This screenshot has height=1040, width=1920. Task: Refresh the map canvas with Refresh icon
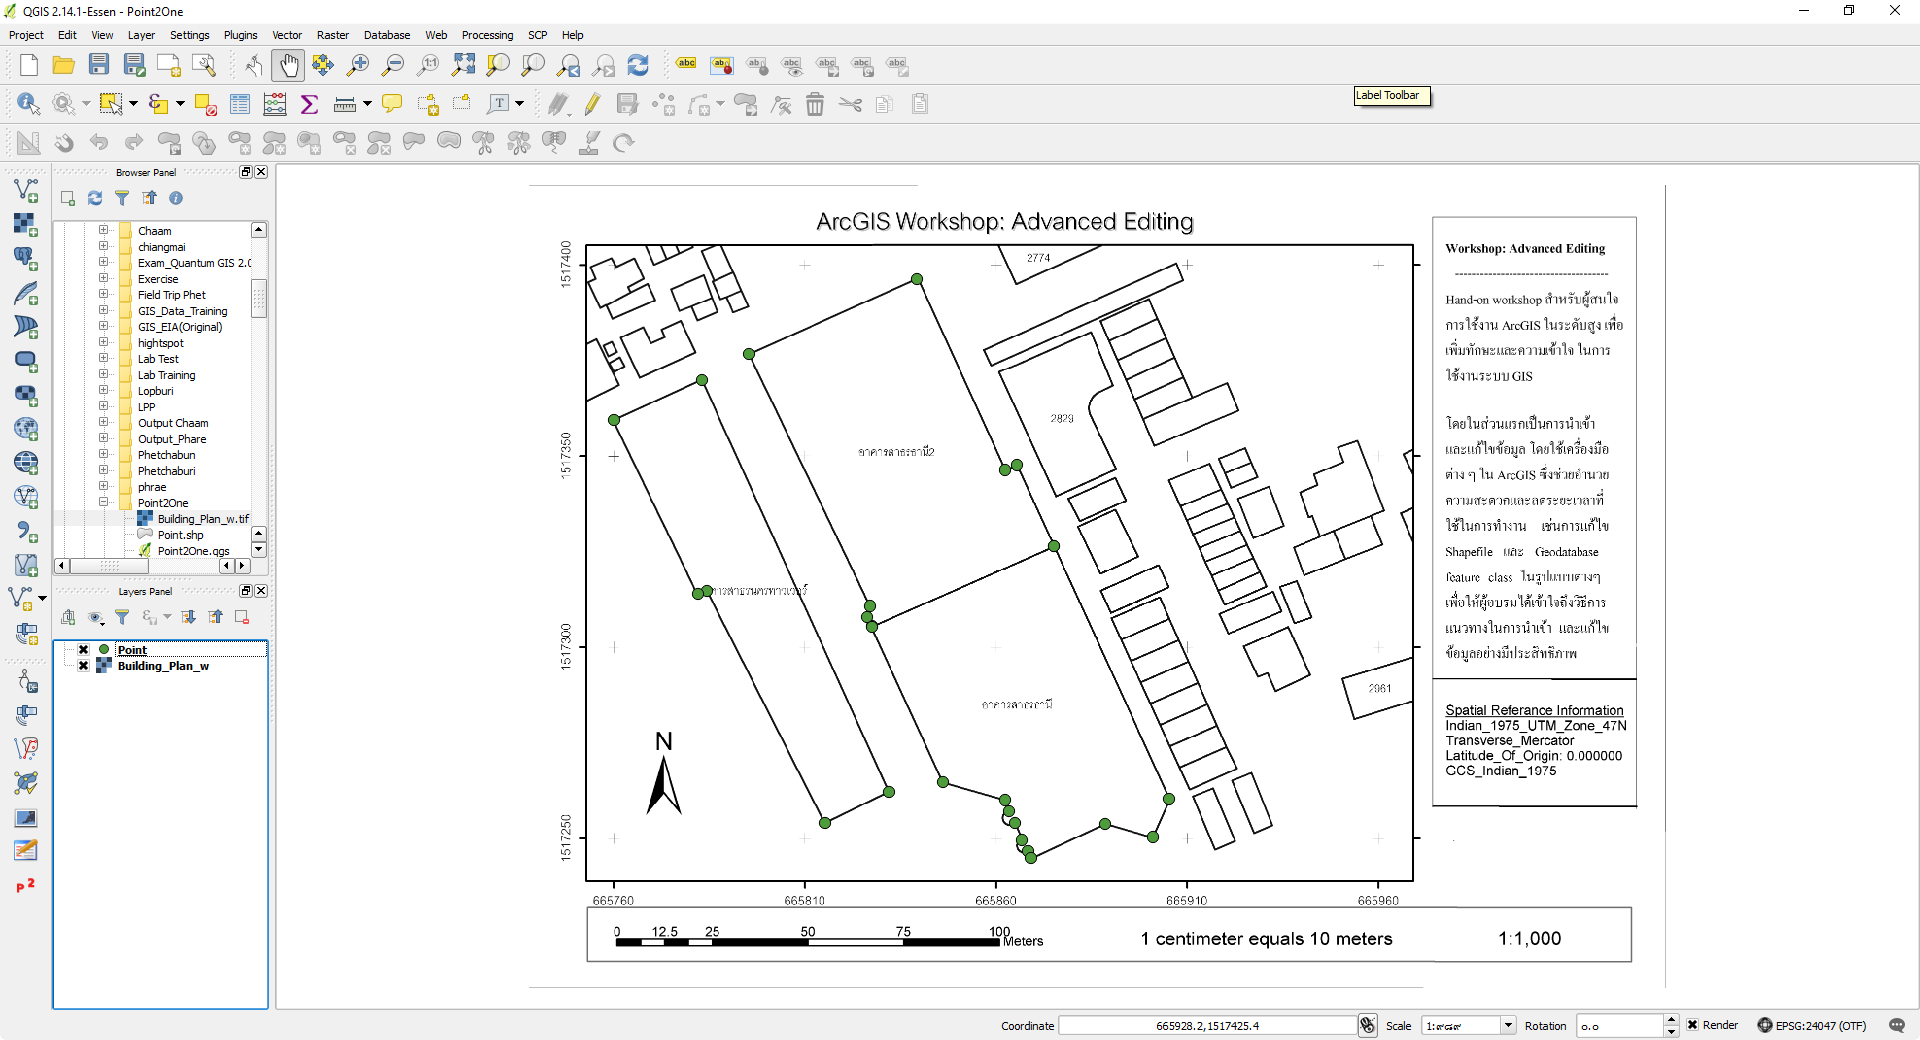coord(638,65)
